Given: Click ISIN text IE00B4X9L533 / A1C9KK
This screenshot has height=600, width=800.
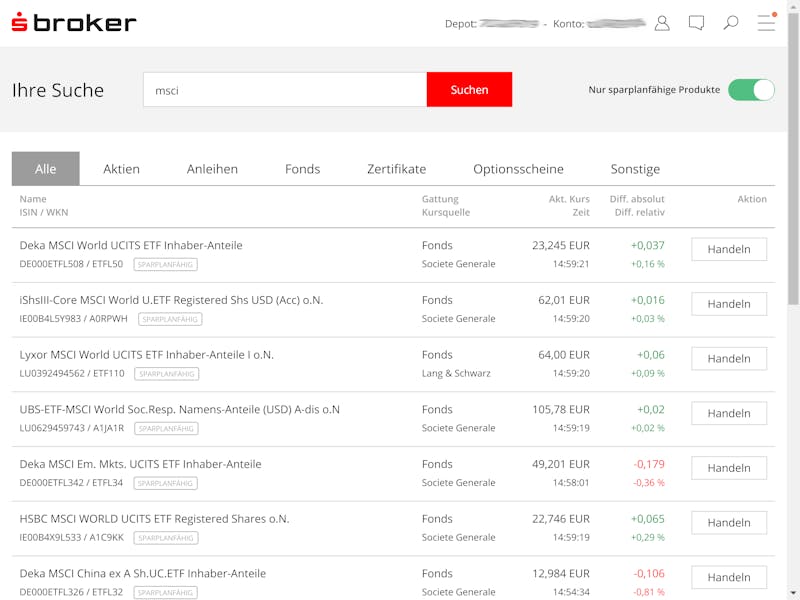Looking at the screenshot, I should click(71, 537).
